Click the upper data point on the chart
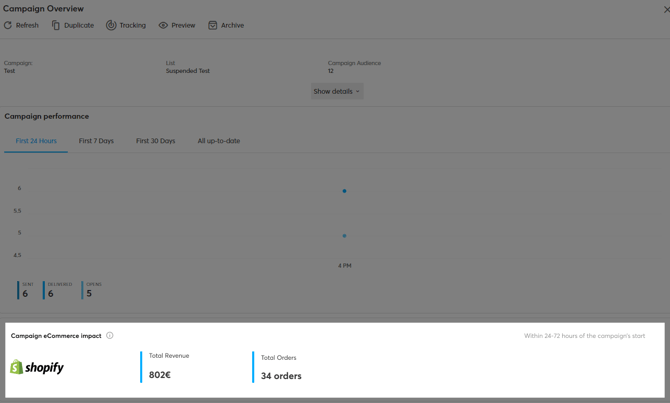The height and width of the screenshot is (403, 670). [344, 191]
